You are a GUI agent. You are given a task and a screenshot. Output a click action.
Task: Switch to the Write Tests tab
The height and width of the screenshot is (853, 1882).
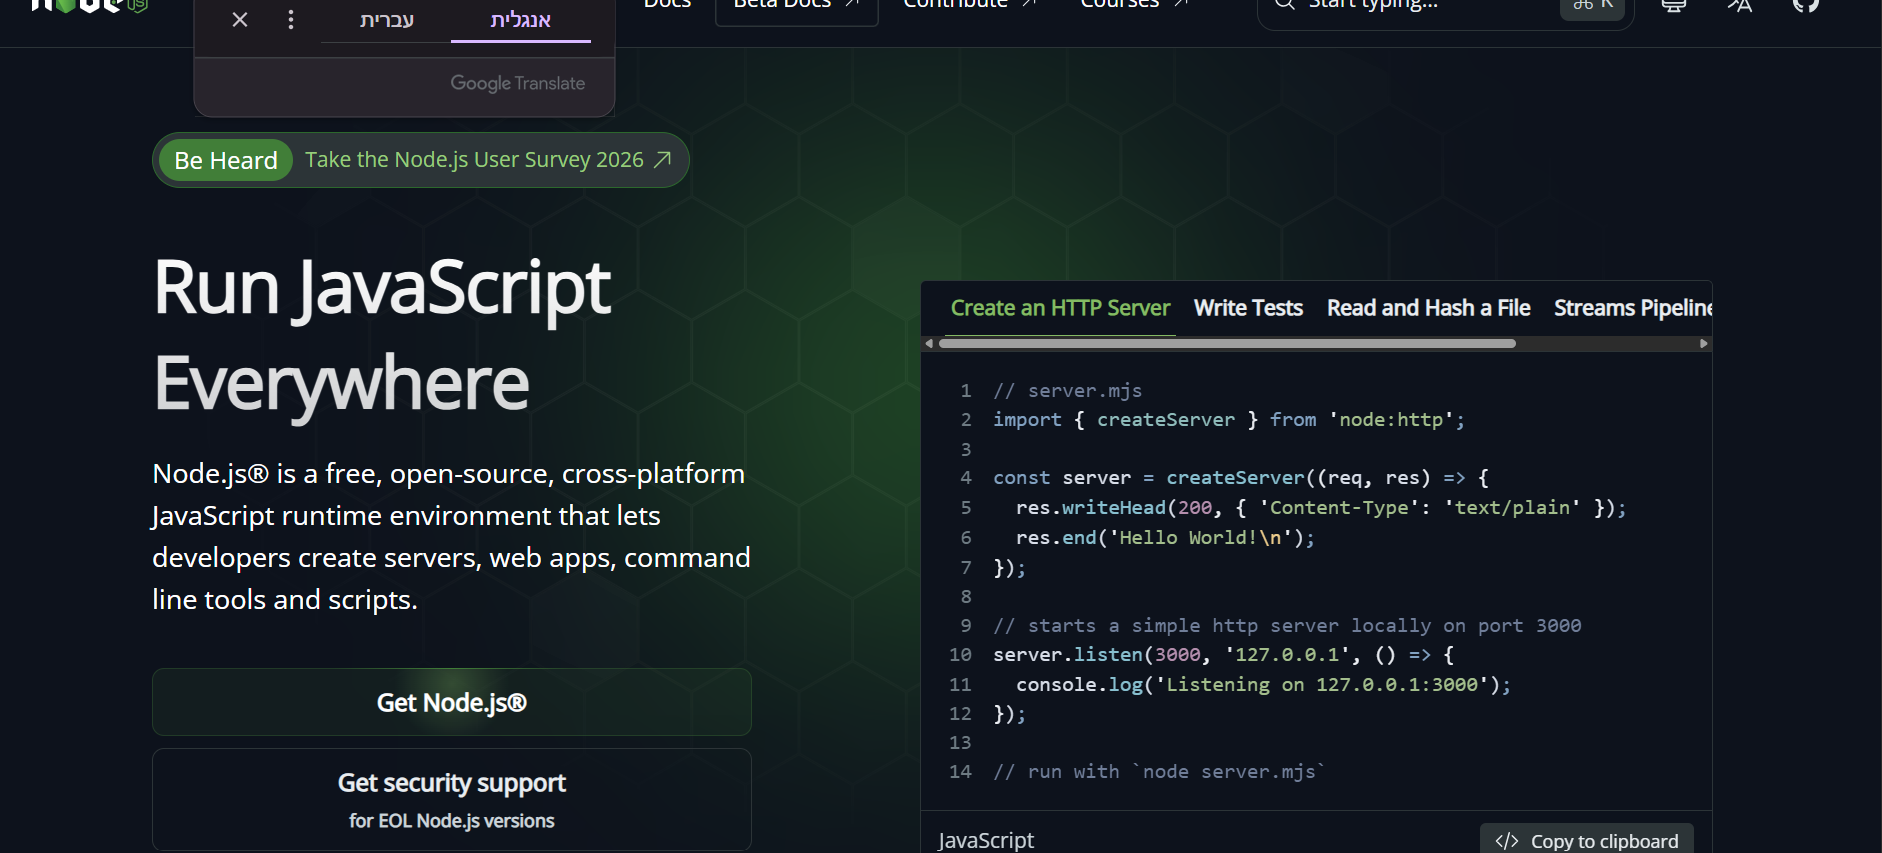1248,308
